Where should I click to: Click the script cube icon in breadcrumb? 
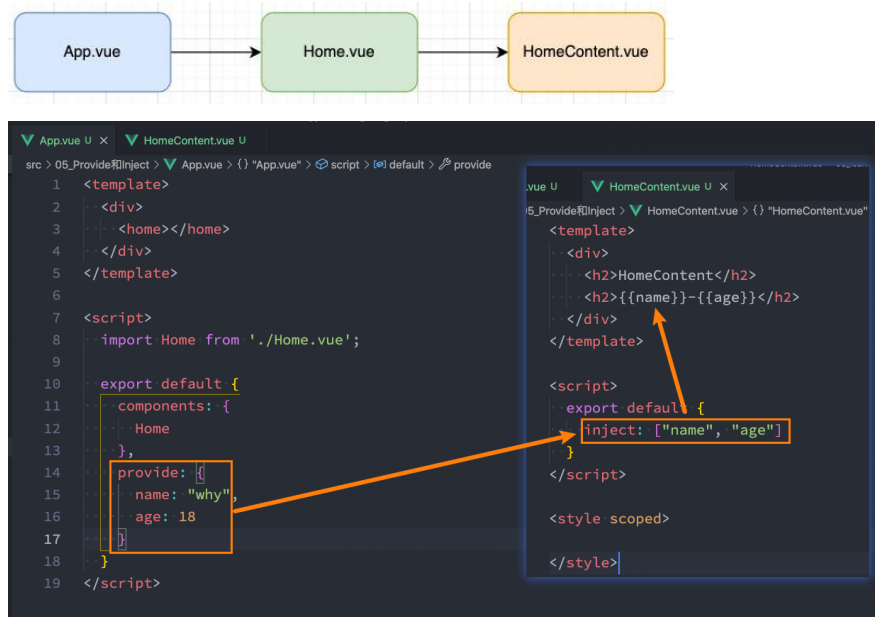click(x=322, y=164)
